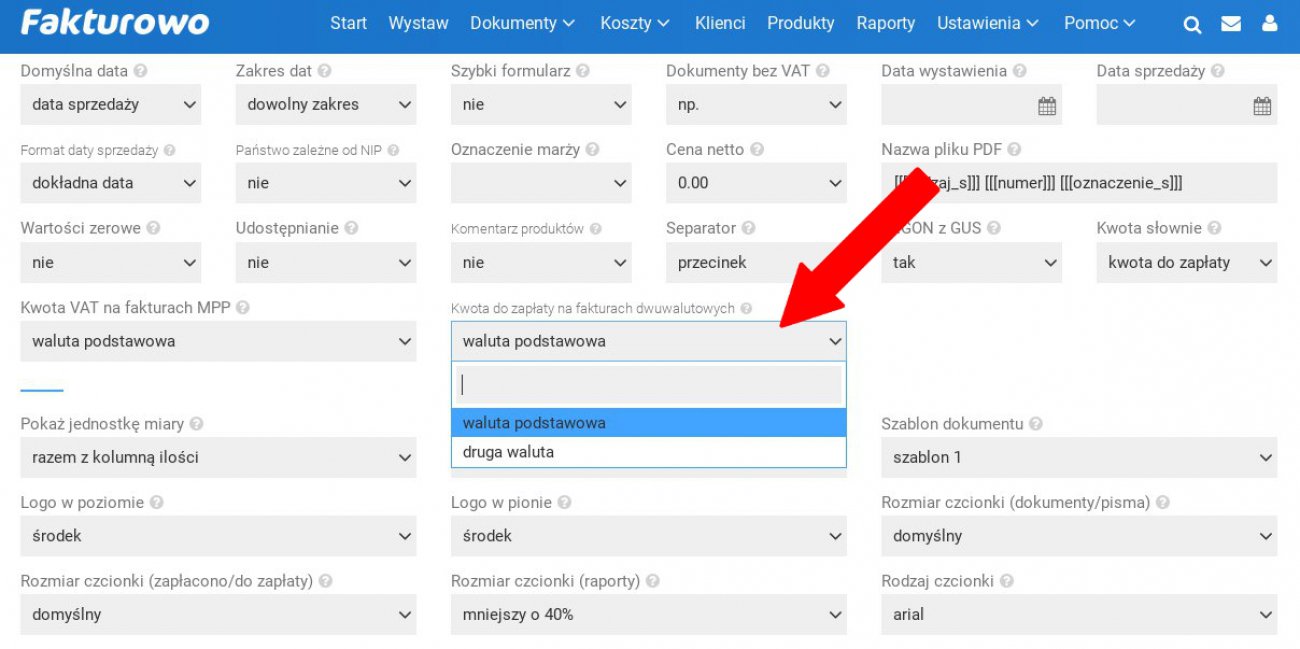Image resolution: width=1300 pixels, height=649 pixels.
Task: Click the Nazwa pliku PDF input field
Action: [x=1078, y=183]
